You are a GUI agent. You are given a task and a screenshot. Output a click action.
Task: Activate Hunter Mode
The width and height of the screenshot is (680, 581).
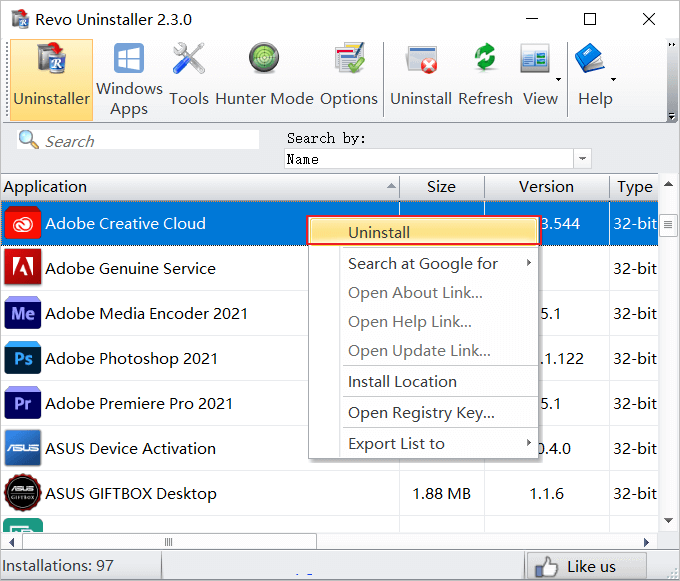pos(264,78)
